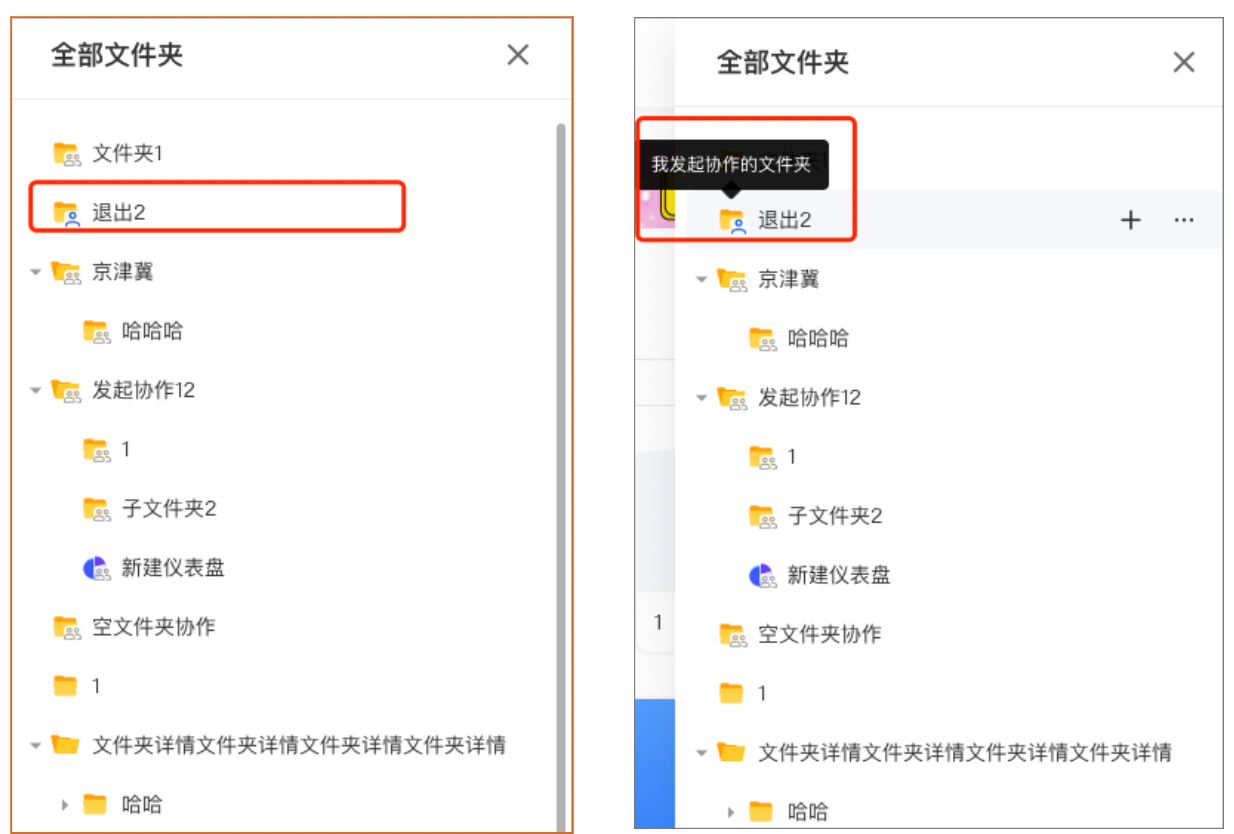Viewport: 1234px width, 834px height.
Task: Select 发起协作12 label in left panel
Action: [x=143, y=390]
